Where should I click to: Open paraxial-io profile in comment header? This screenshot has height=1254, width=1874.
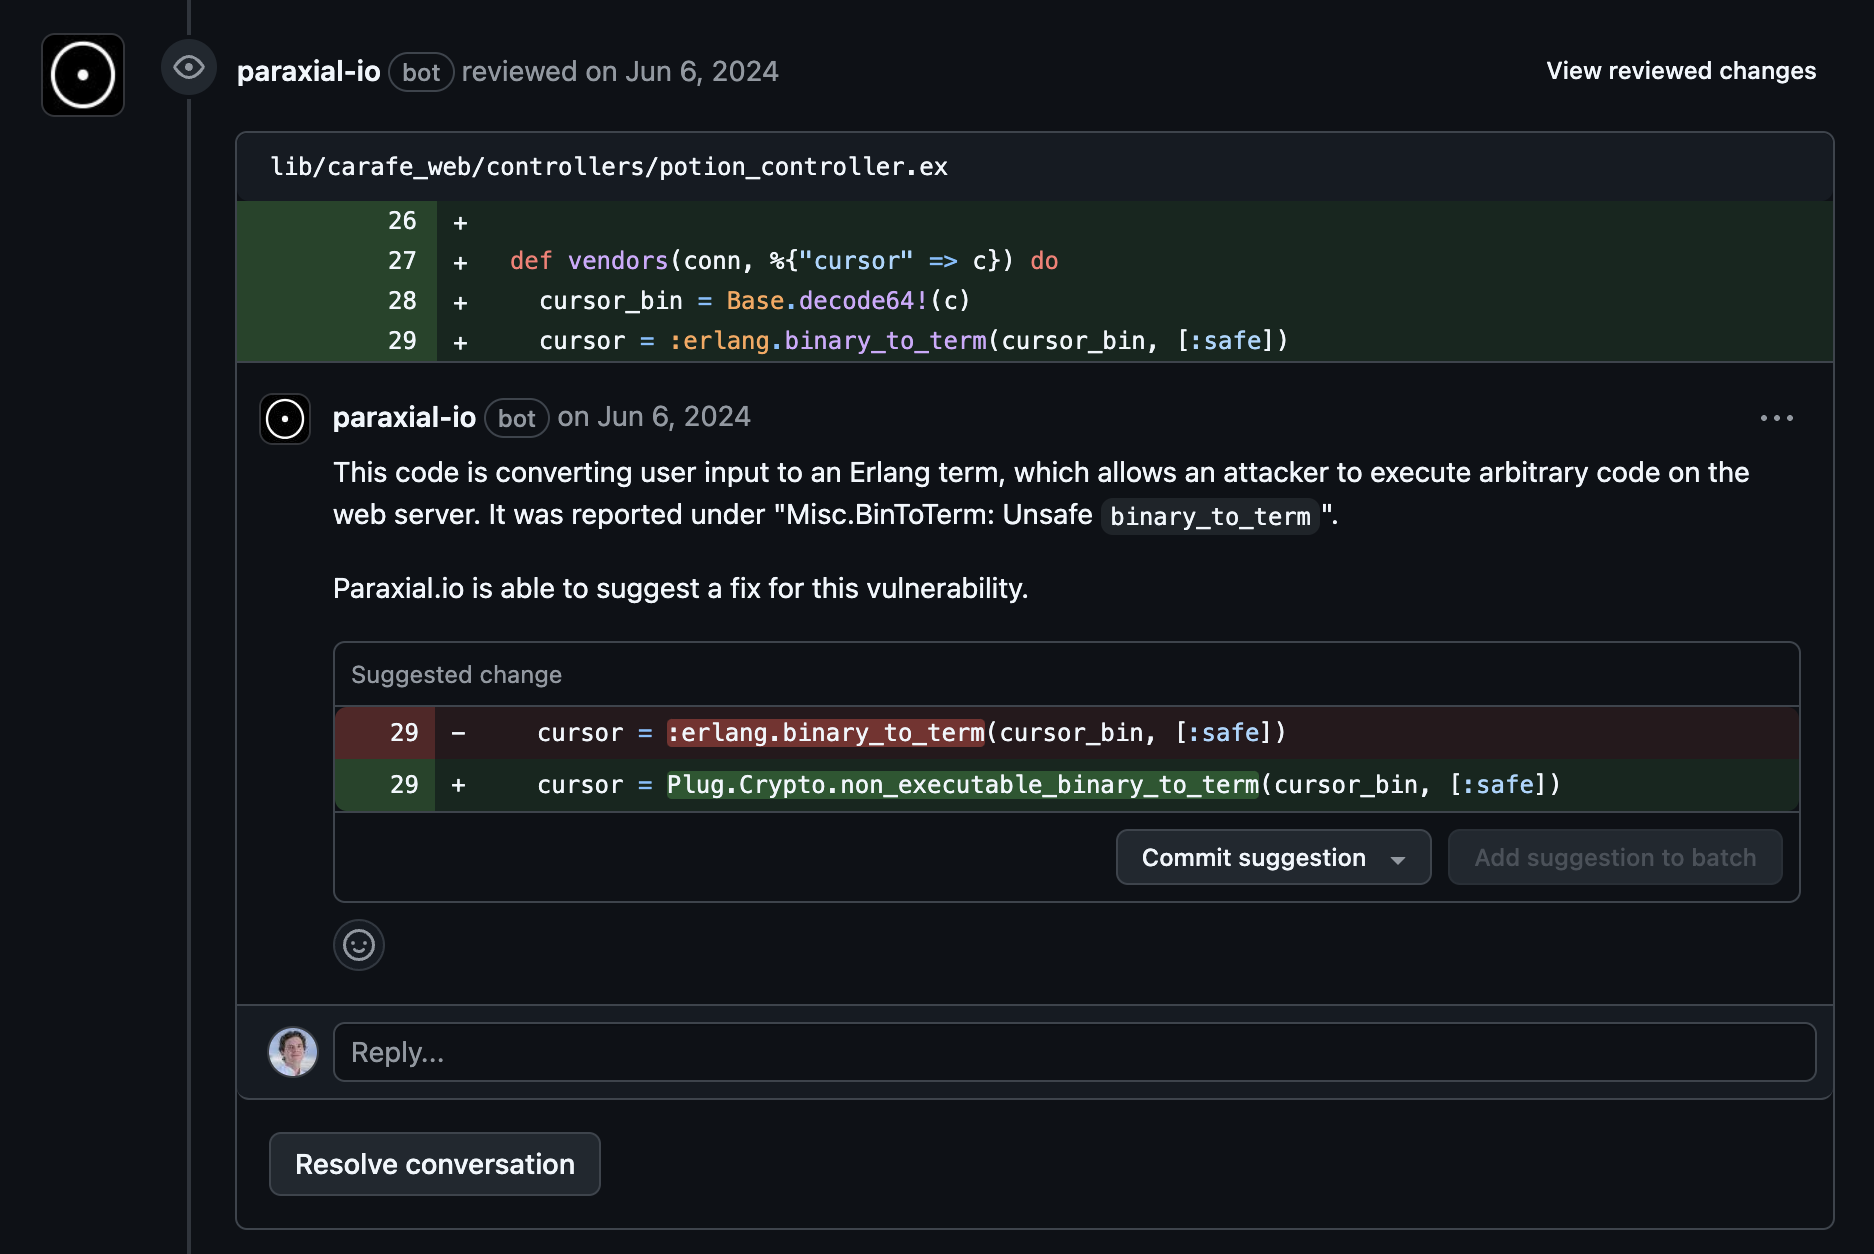point(404,418)
